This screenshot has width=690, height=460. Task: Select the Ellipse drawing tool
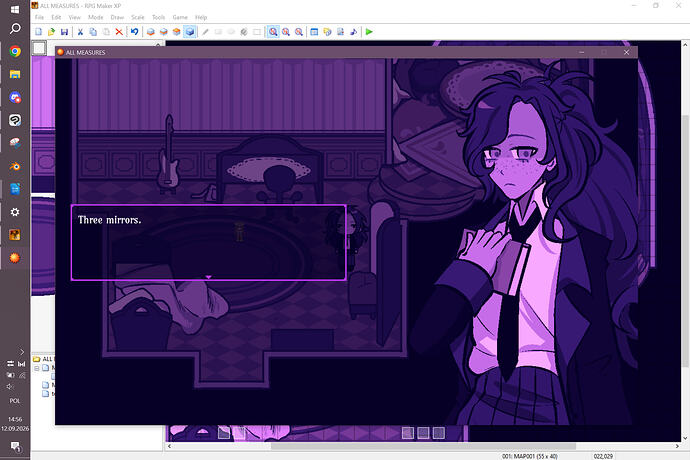[x=231, y=32]
